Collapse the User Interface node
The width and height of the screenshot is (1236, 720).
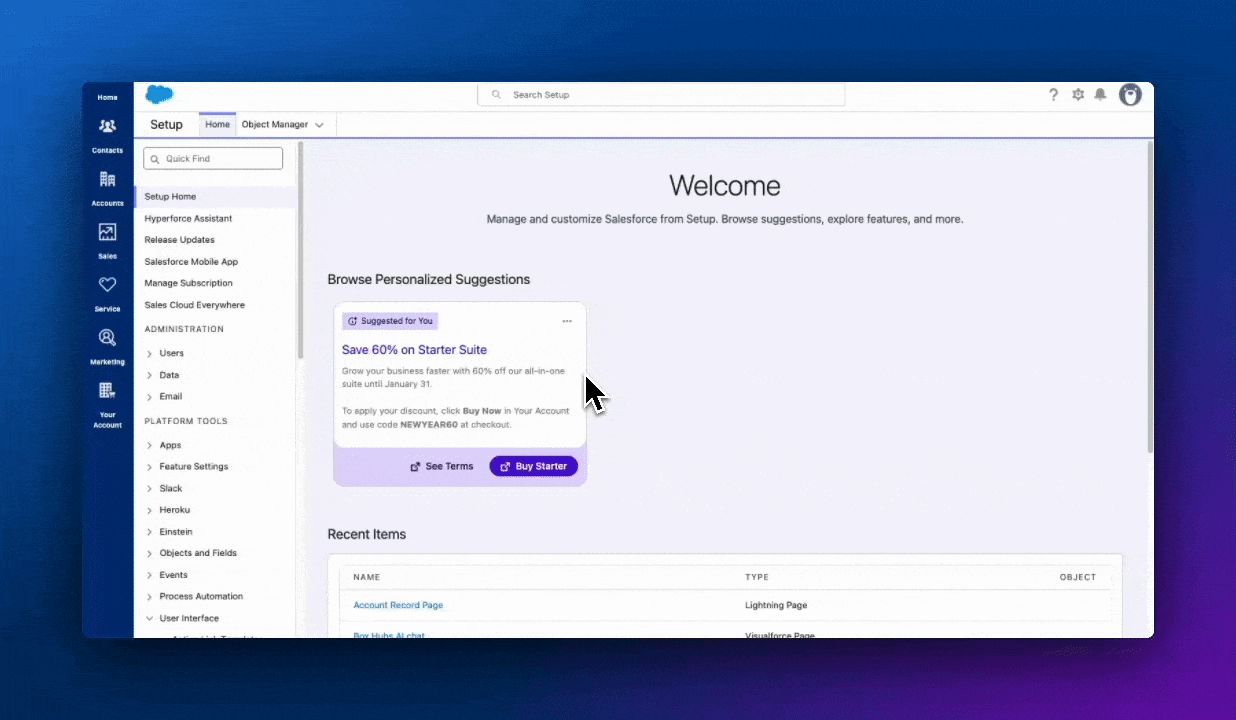pos(149,619)
